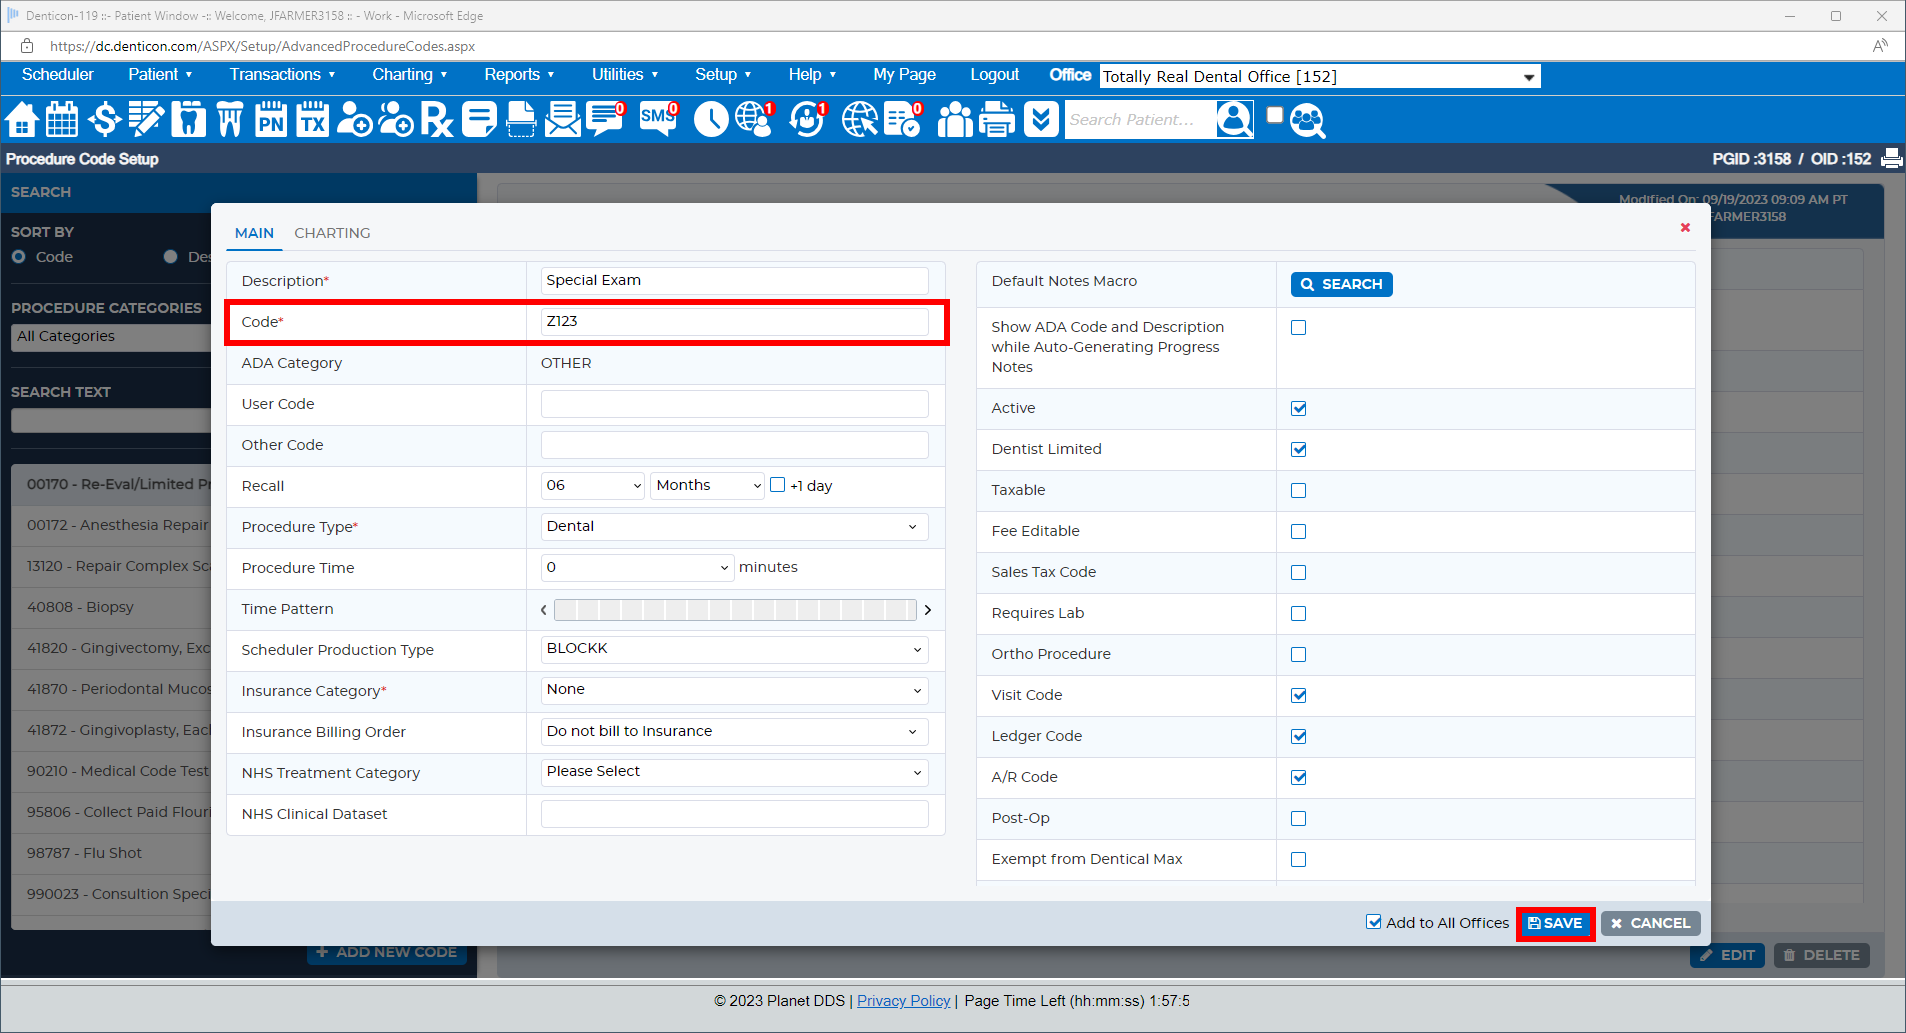
Task: Click the Time Pattern slider bar
Action: point(735,610)
